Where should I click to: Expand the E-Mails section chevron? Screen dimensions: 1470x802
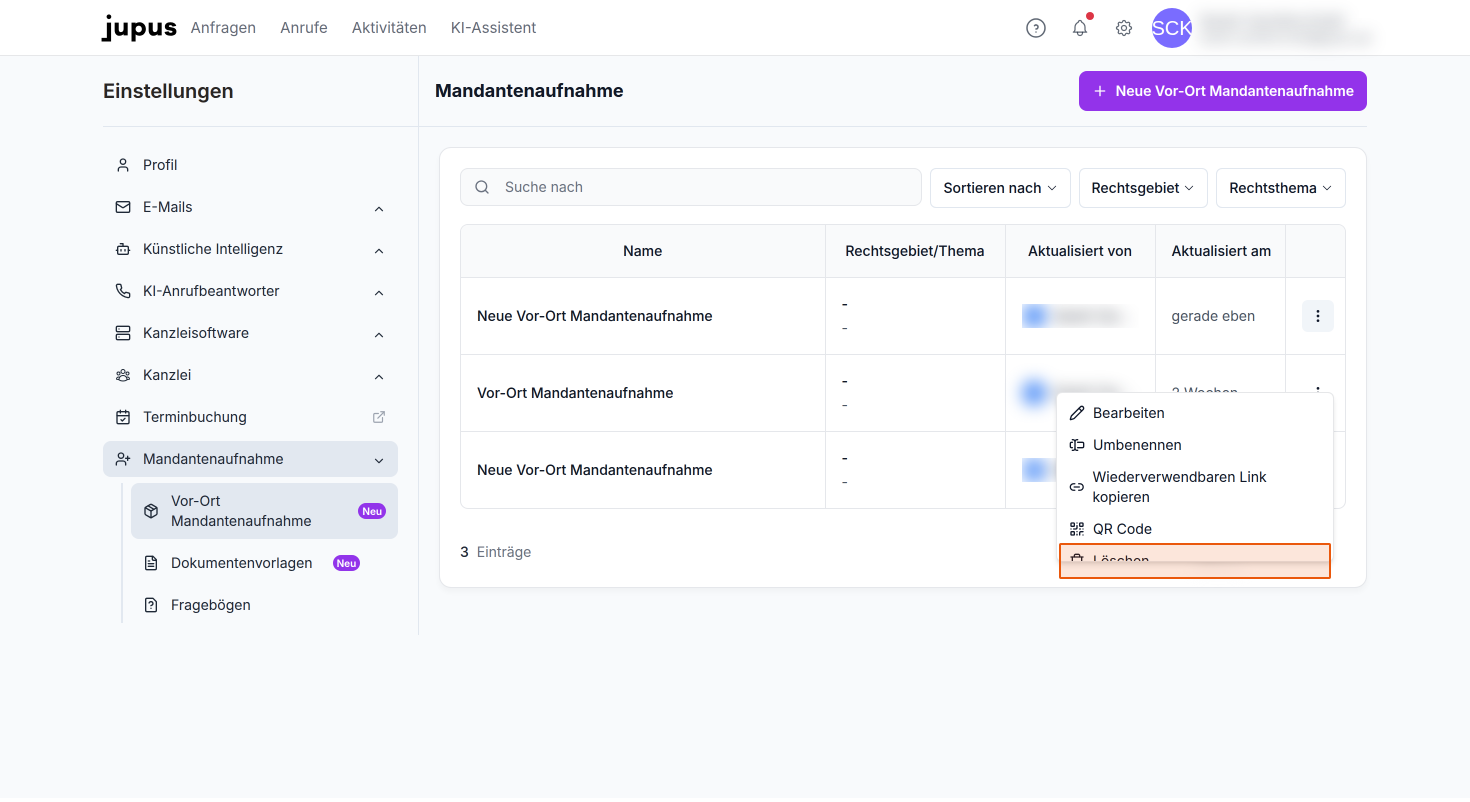(x=379, y=208)
